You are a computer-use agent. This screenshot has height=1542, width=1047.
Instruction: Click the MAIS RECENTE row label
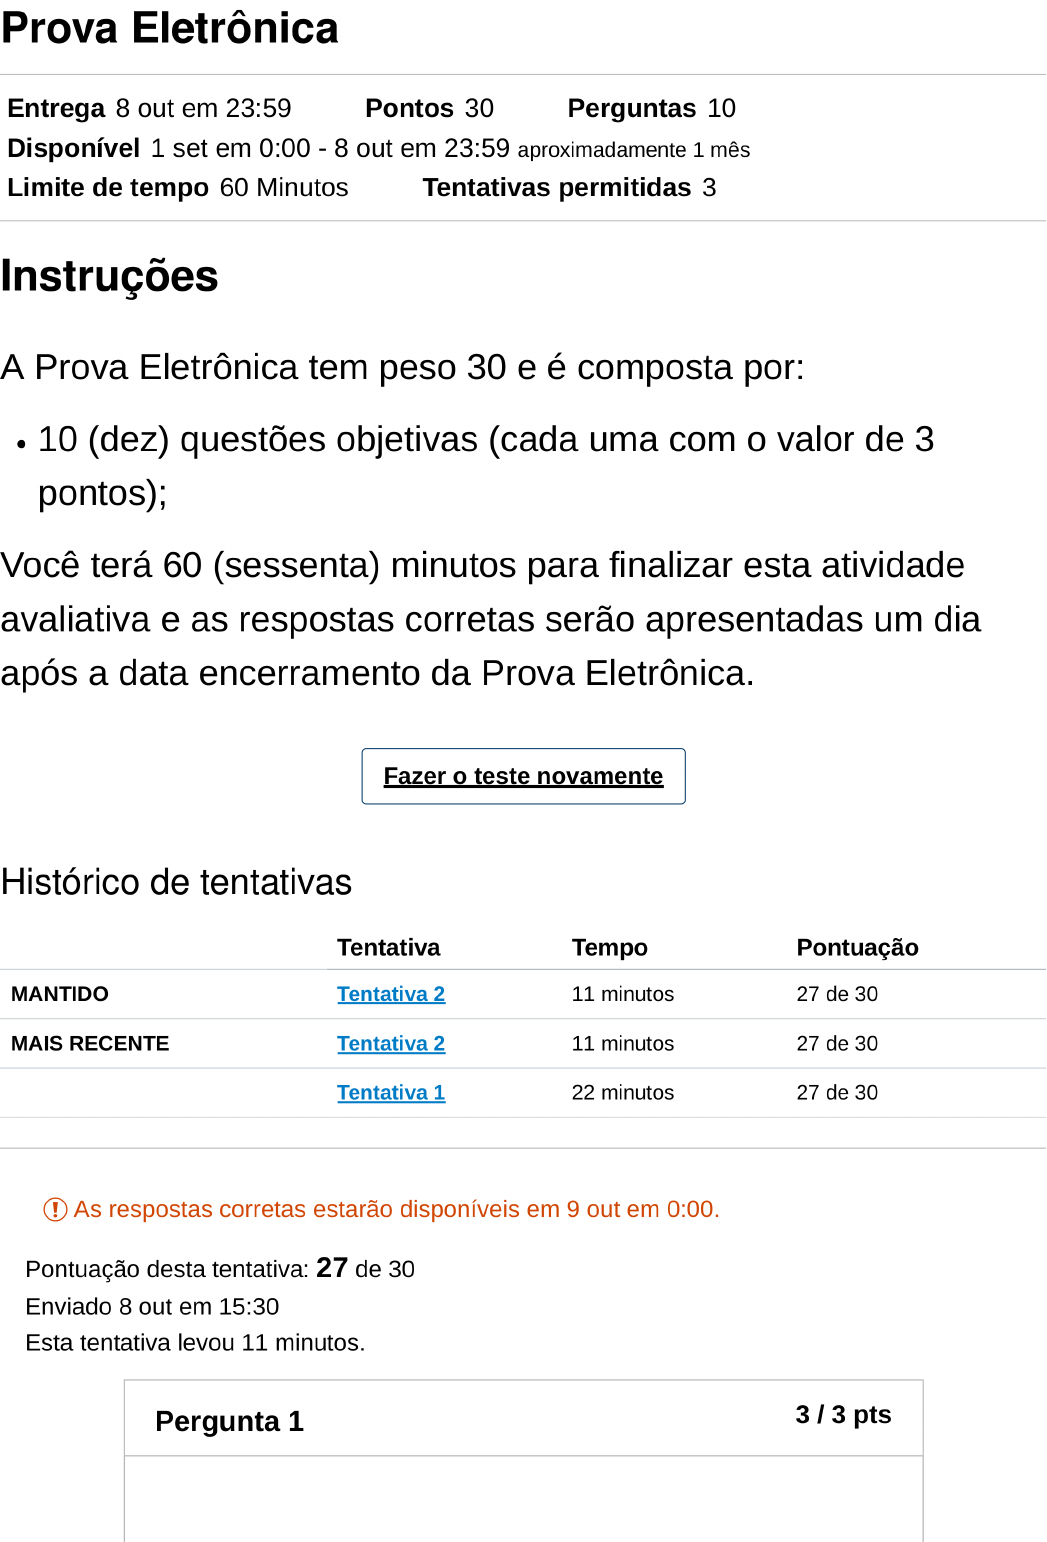coord(90,1043)
